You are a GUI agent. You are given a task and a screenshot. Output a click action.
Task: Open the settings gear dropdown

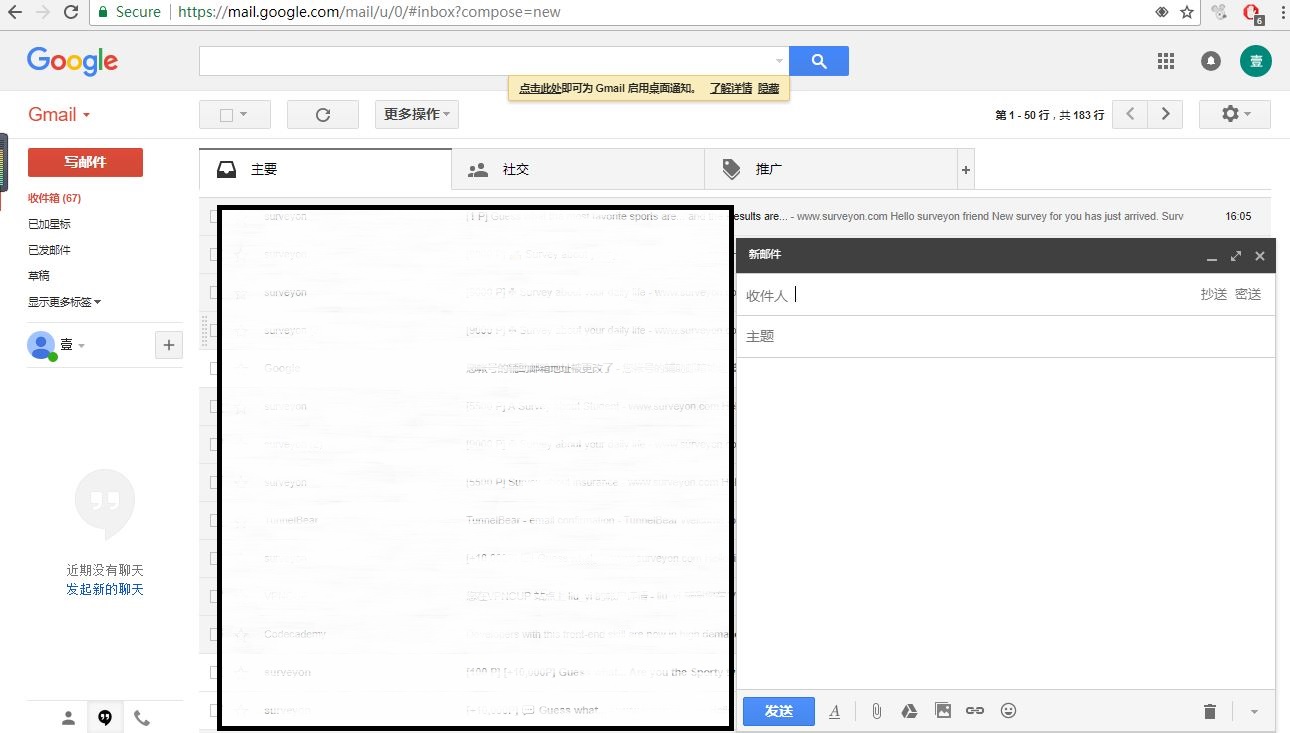coord(1234,114)
